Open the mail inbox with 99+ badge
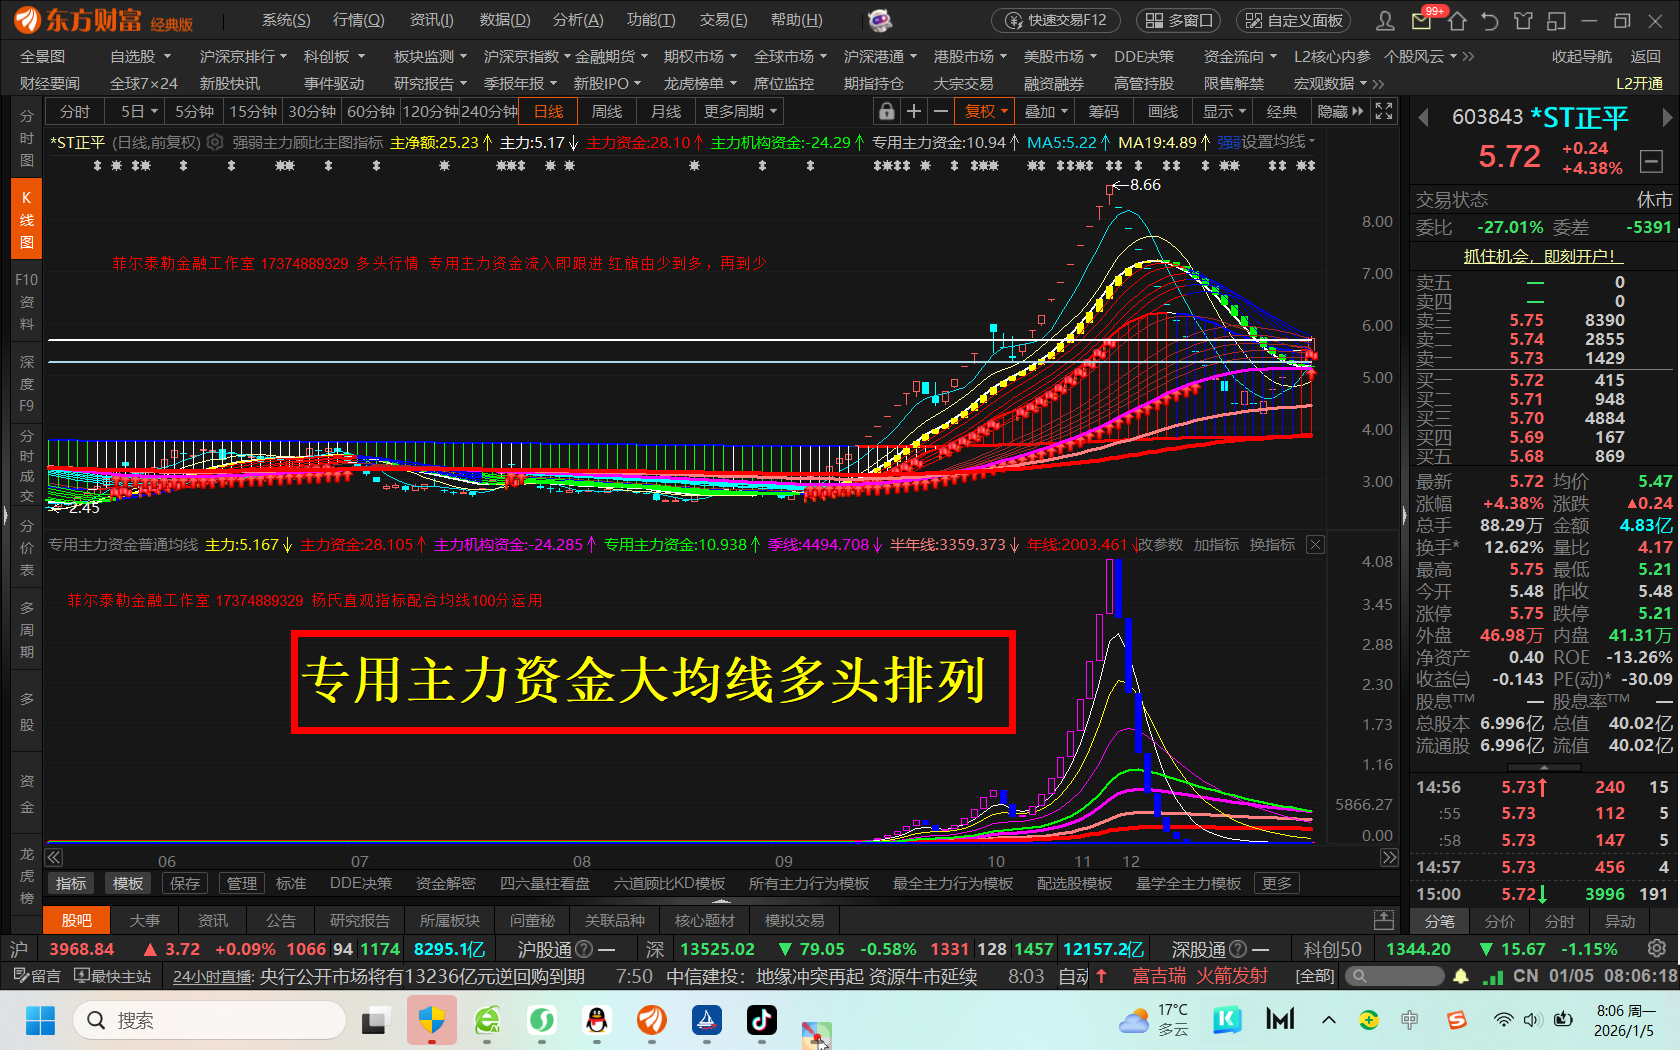The image size is (1680, 1050). click(1421, 20)
